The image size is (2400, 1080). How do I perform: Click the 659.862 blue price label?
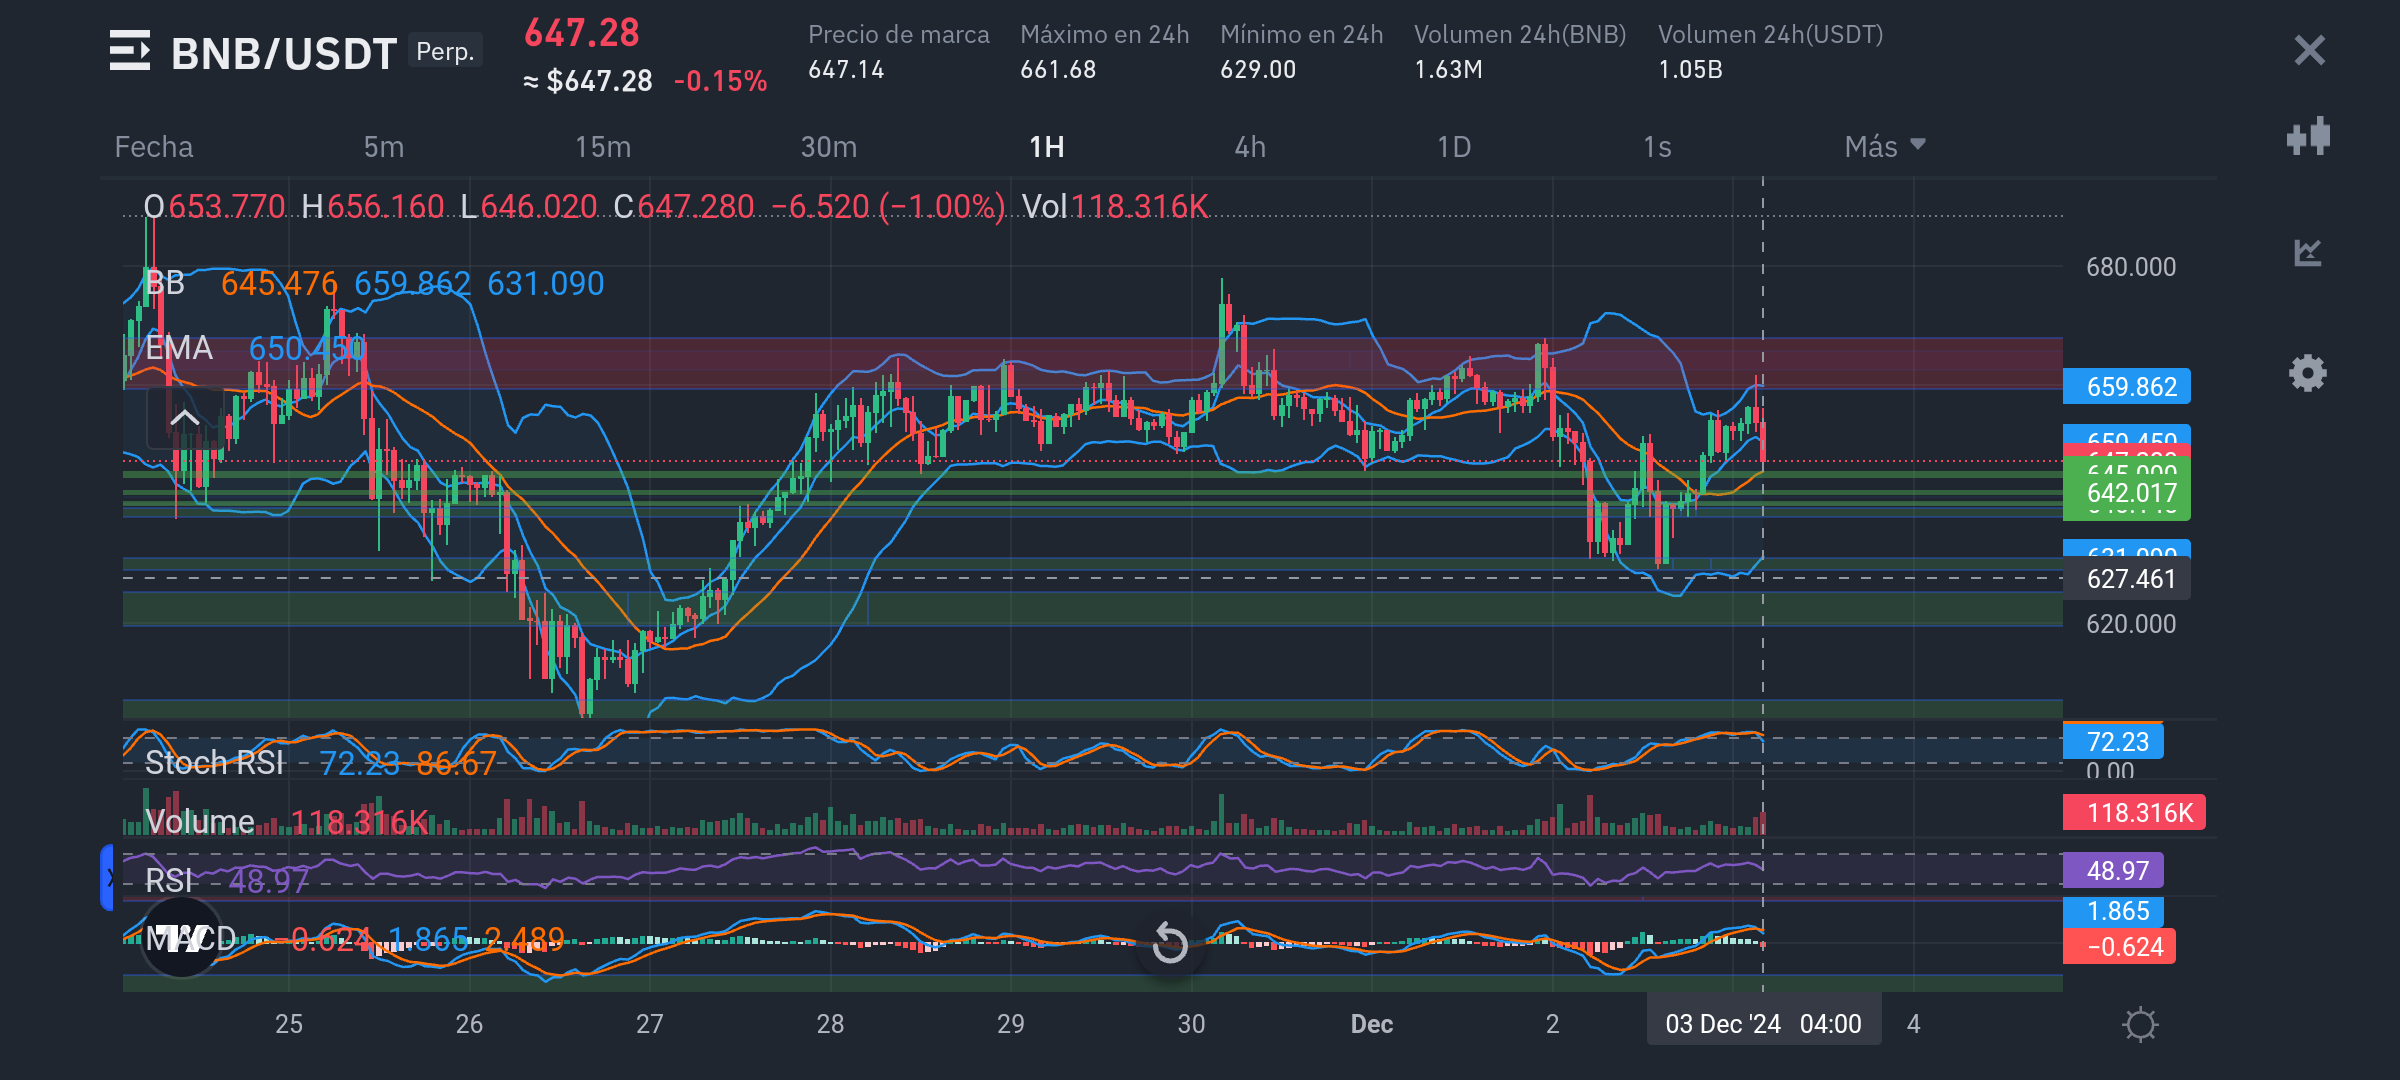[x=2127, y=387]
